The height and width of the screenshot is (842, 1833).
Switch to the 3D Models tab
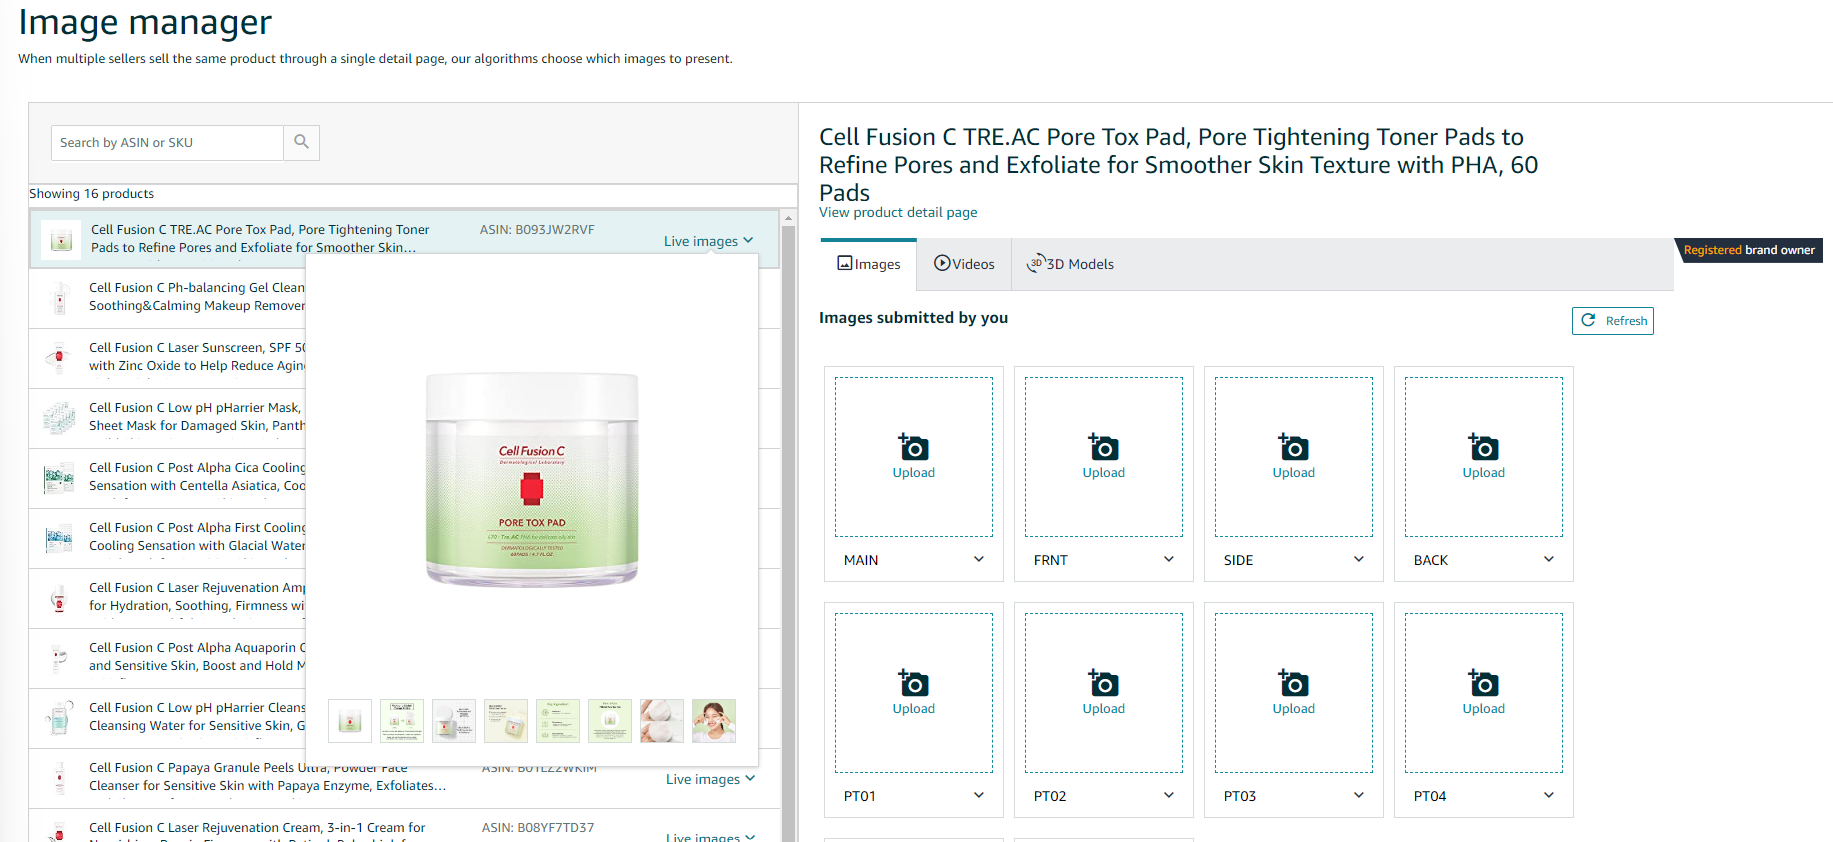click(1071, 264)
